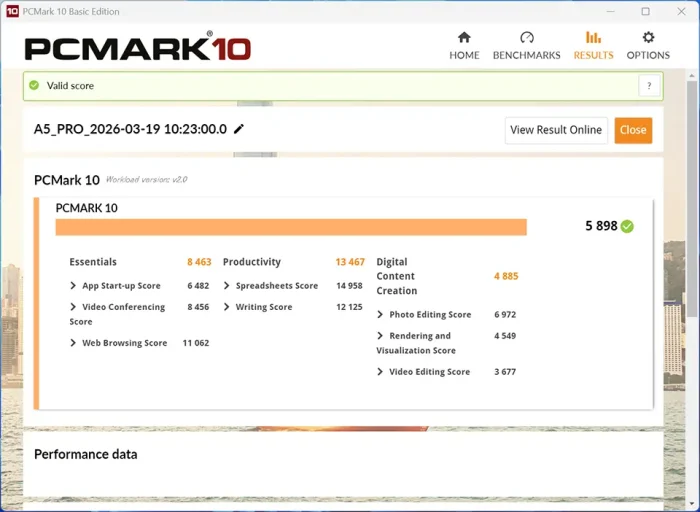Click the pencil icon to rename result

coord(239,129)
